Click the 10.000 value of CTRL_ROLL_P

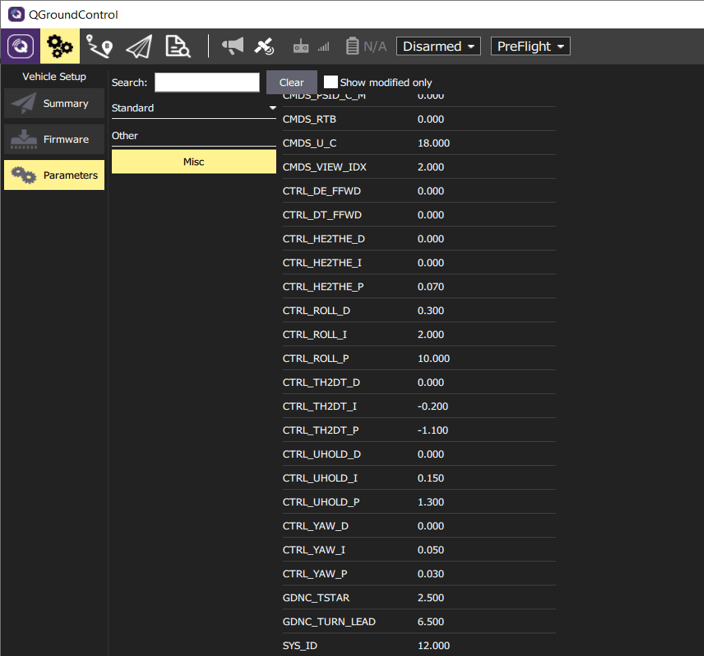tap(434, 358)
